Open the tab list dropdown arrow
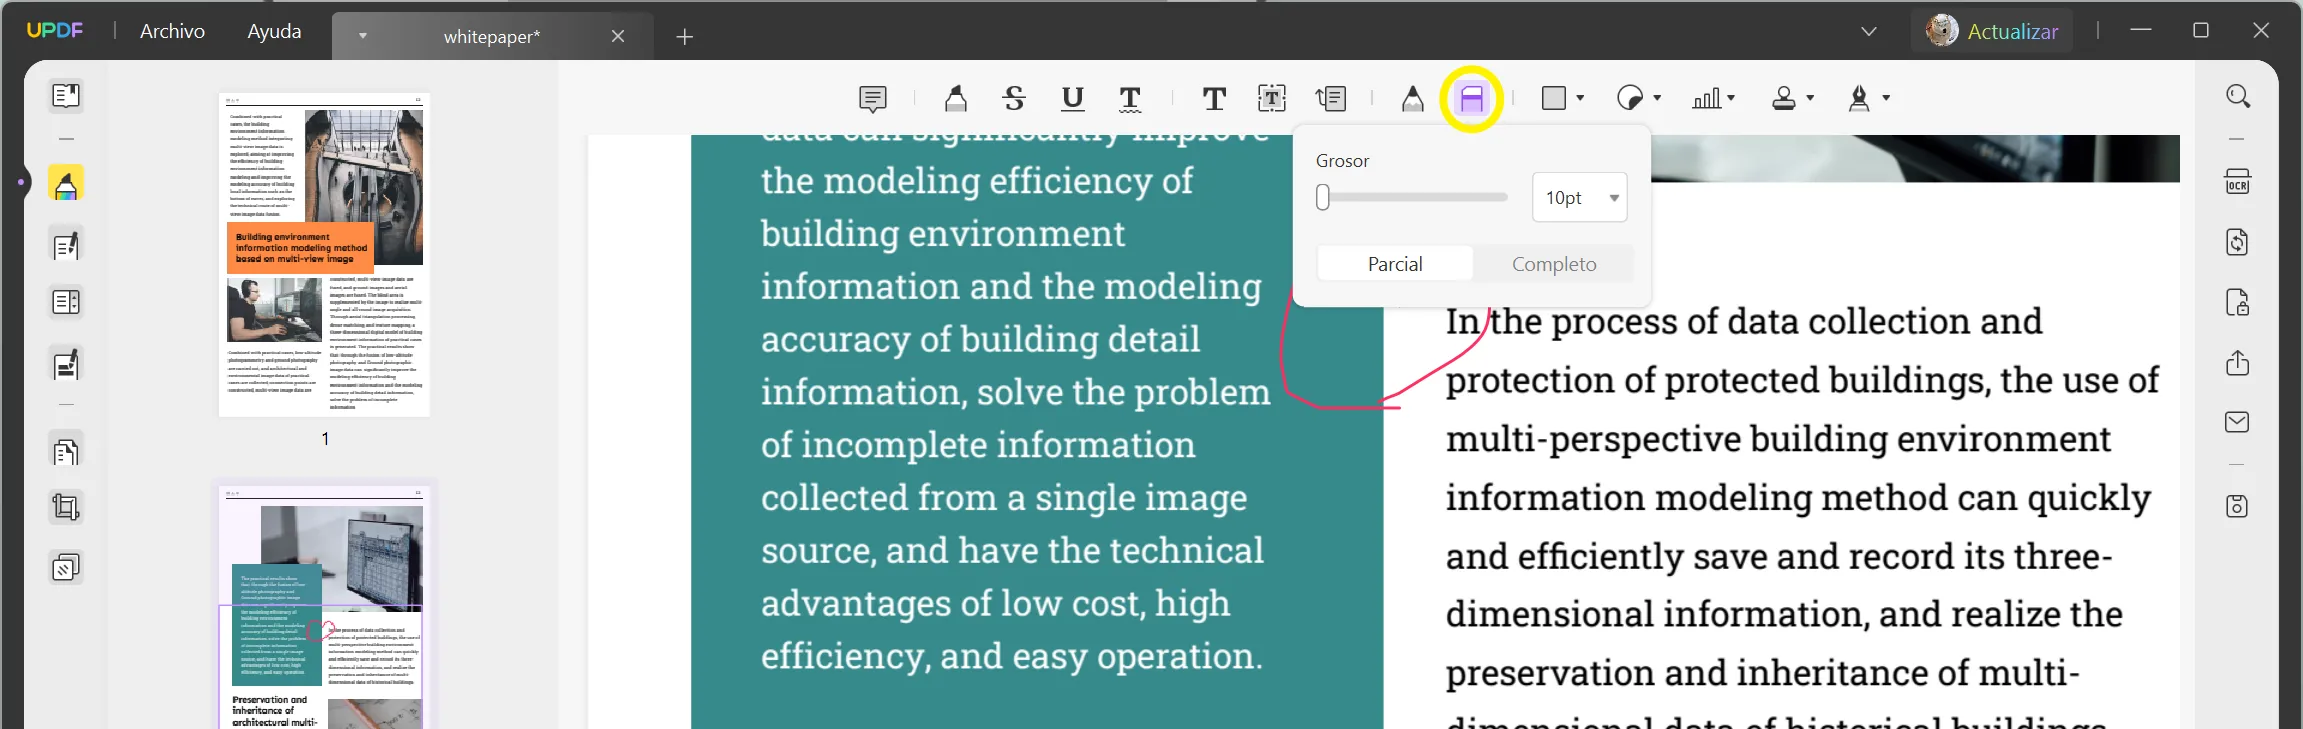The height and width of the screenshot is (729, 2303). click(363, 36)
